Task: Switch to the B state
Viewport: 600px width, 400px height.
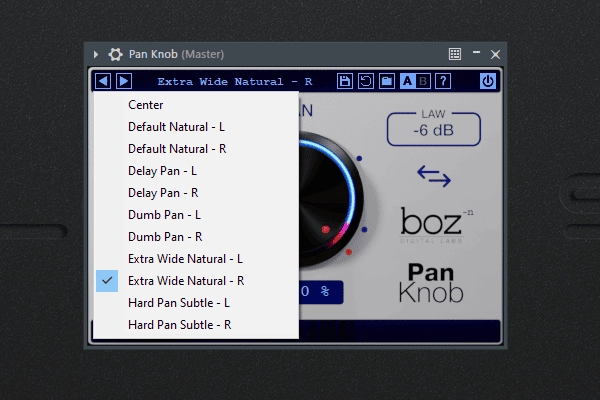Action: (x=423, y=81)
